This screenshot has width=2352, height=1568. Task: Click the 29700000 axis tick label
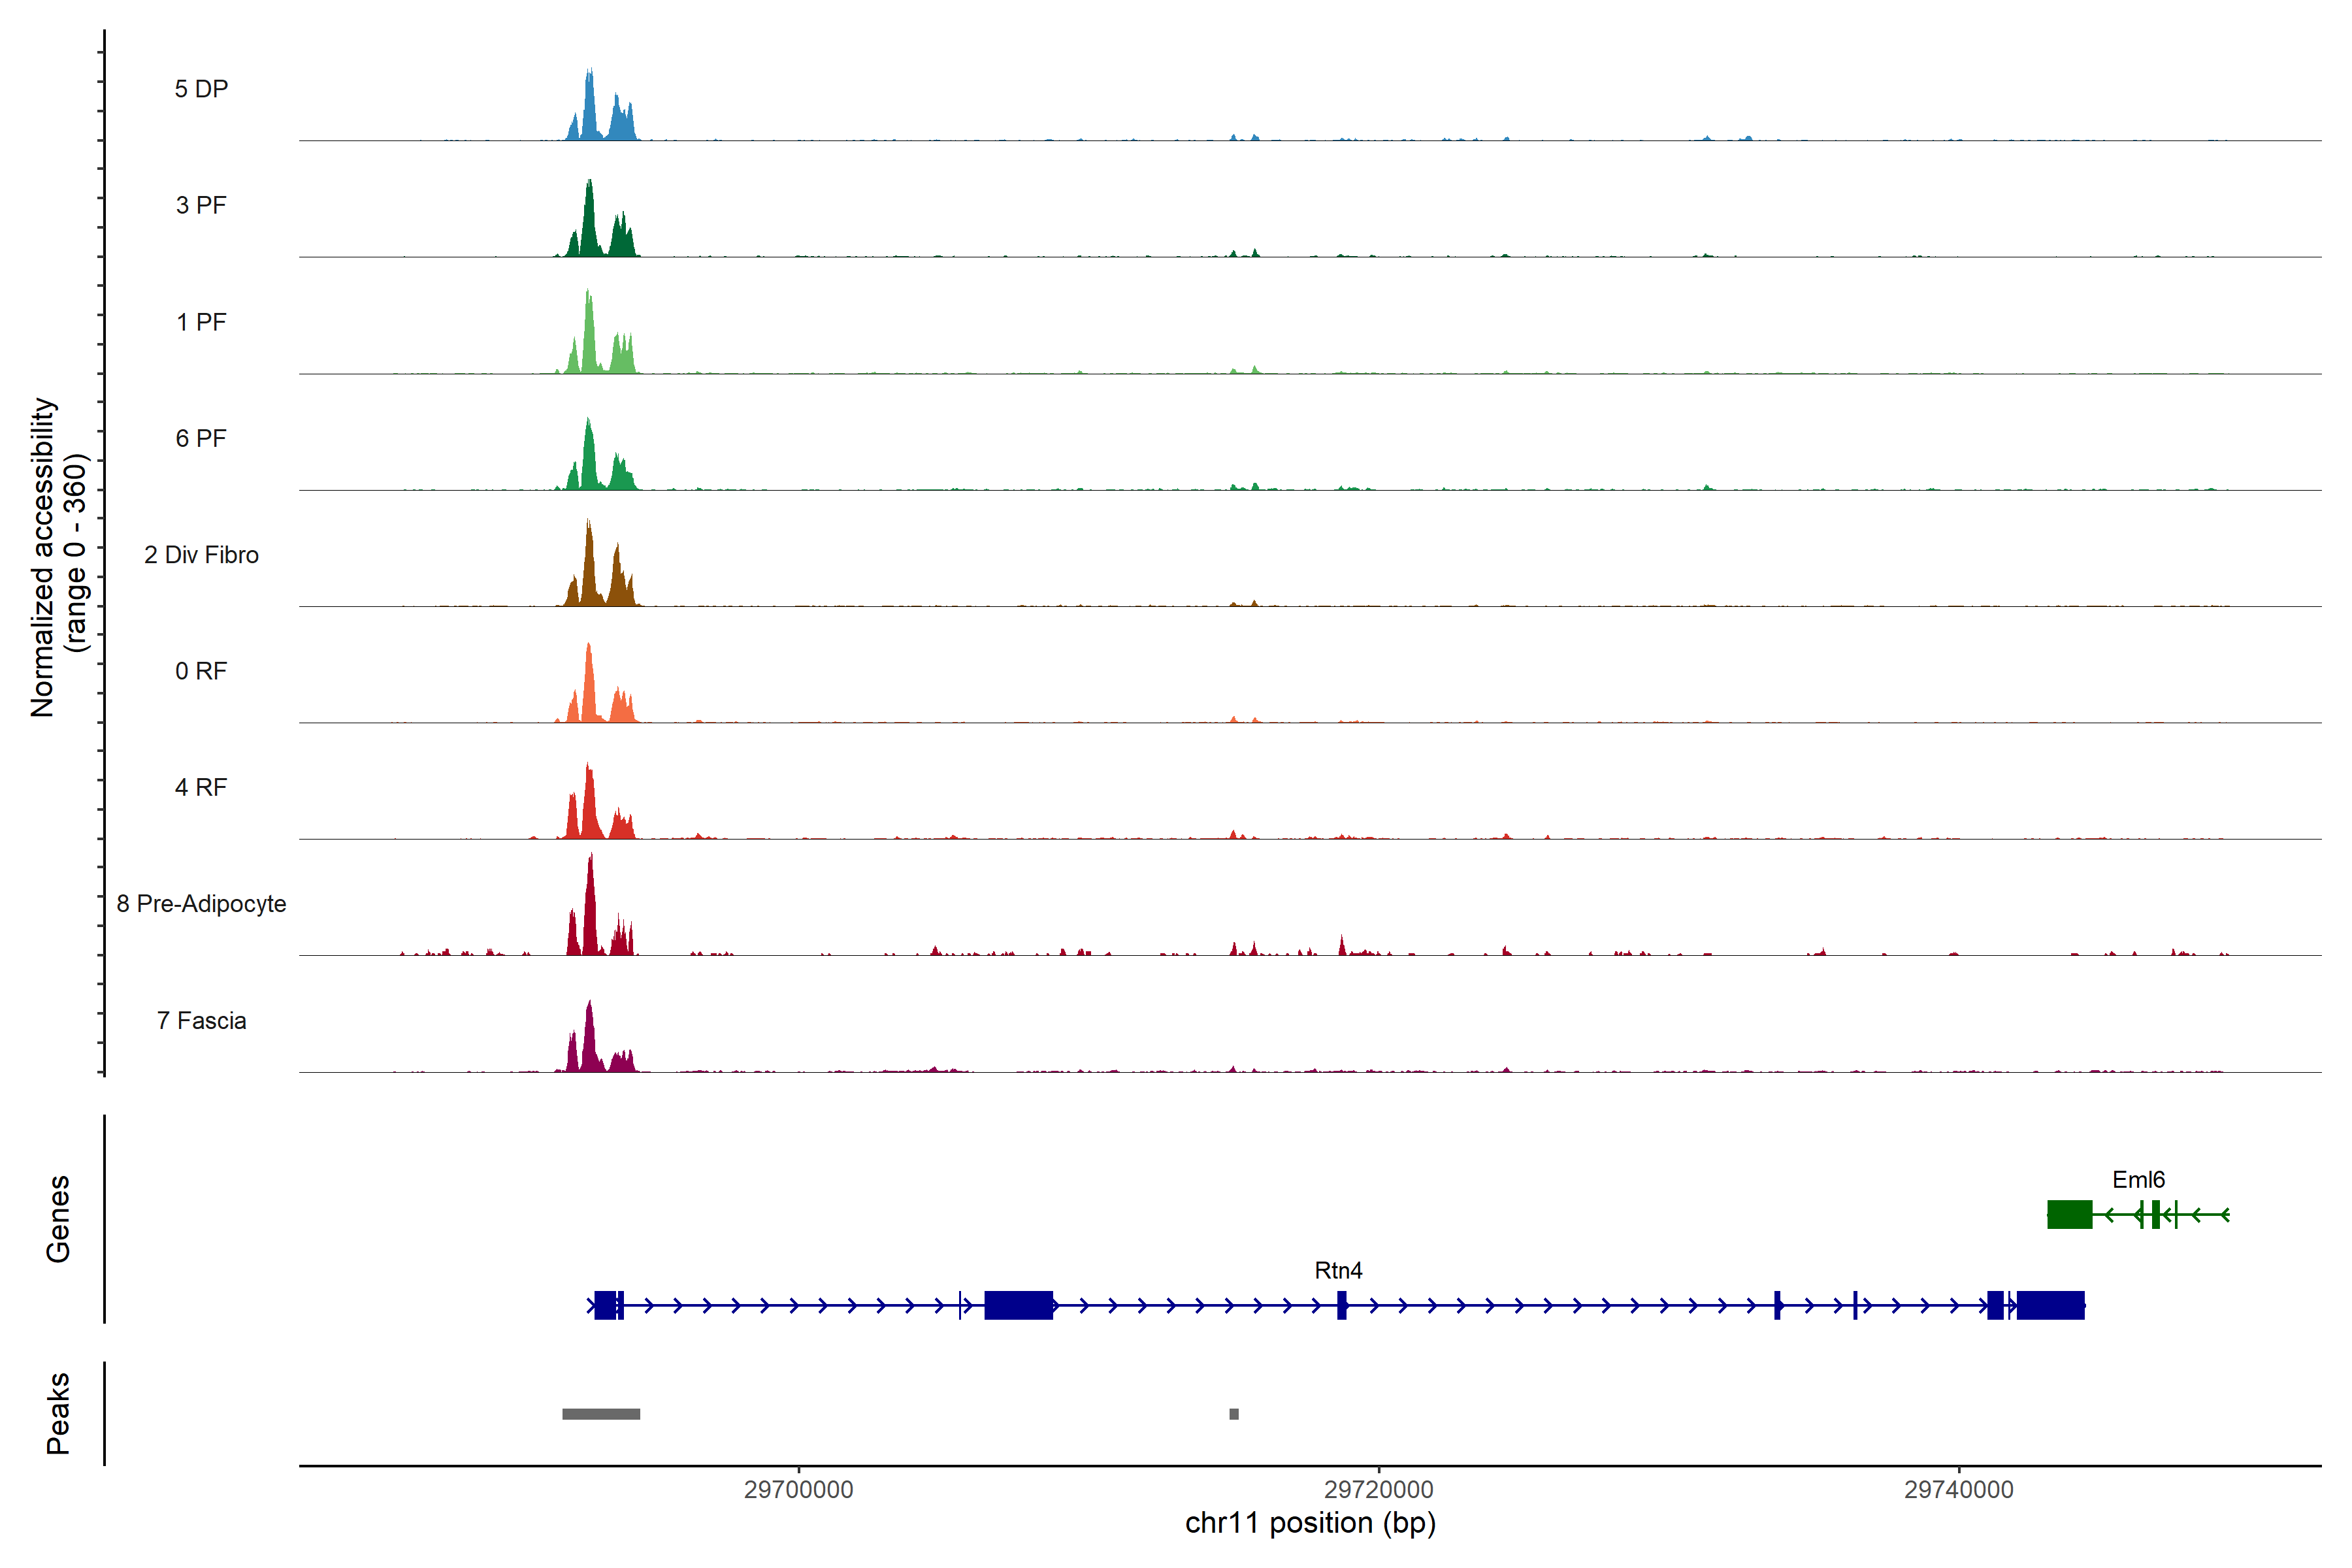click(x=798, y=1490)
